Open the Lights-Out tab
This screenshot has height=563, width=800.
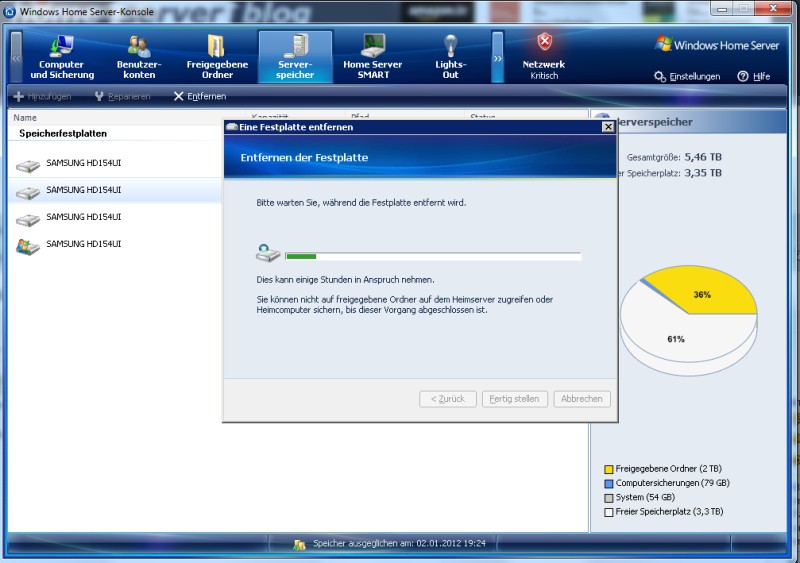[450, 57]
